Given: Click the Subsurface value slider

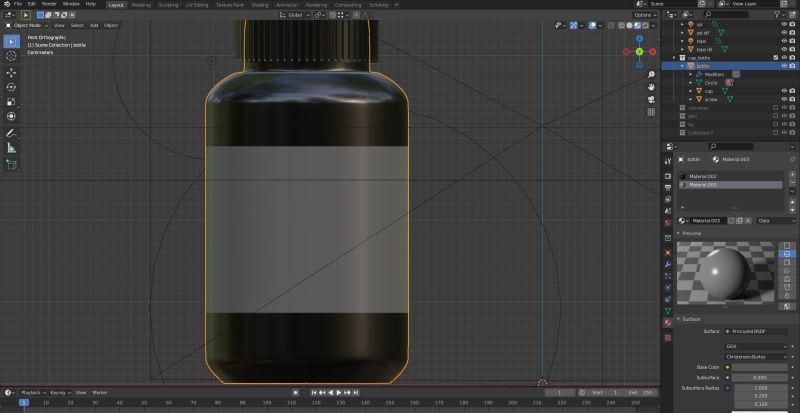Looking at the screenshot, I should pos(761,378).
